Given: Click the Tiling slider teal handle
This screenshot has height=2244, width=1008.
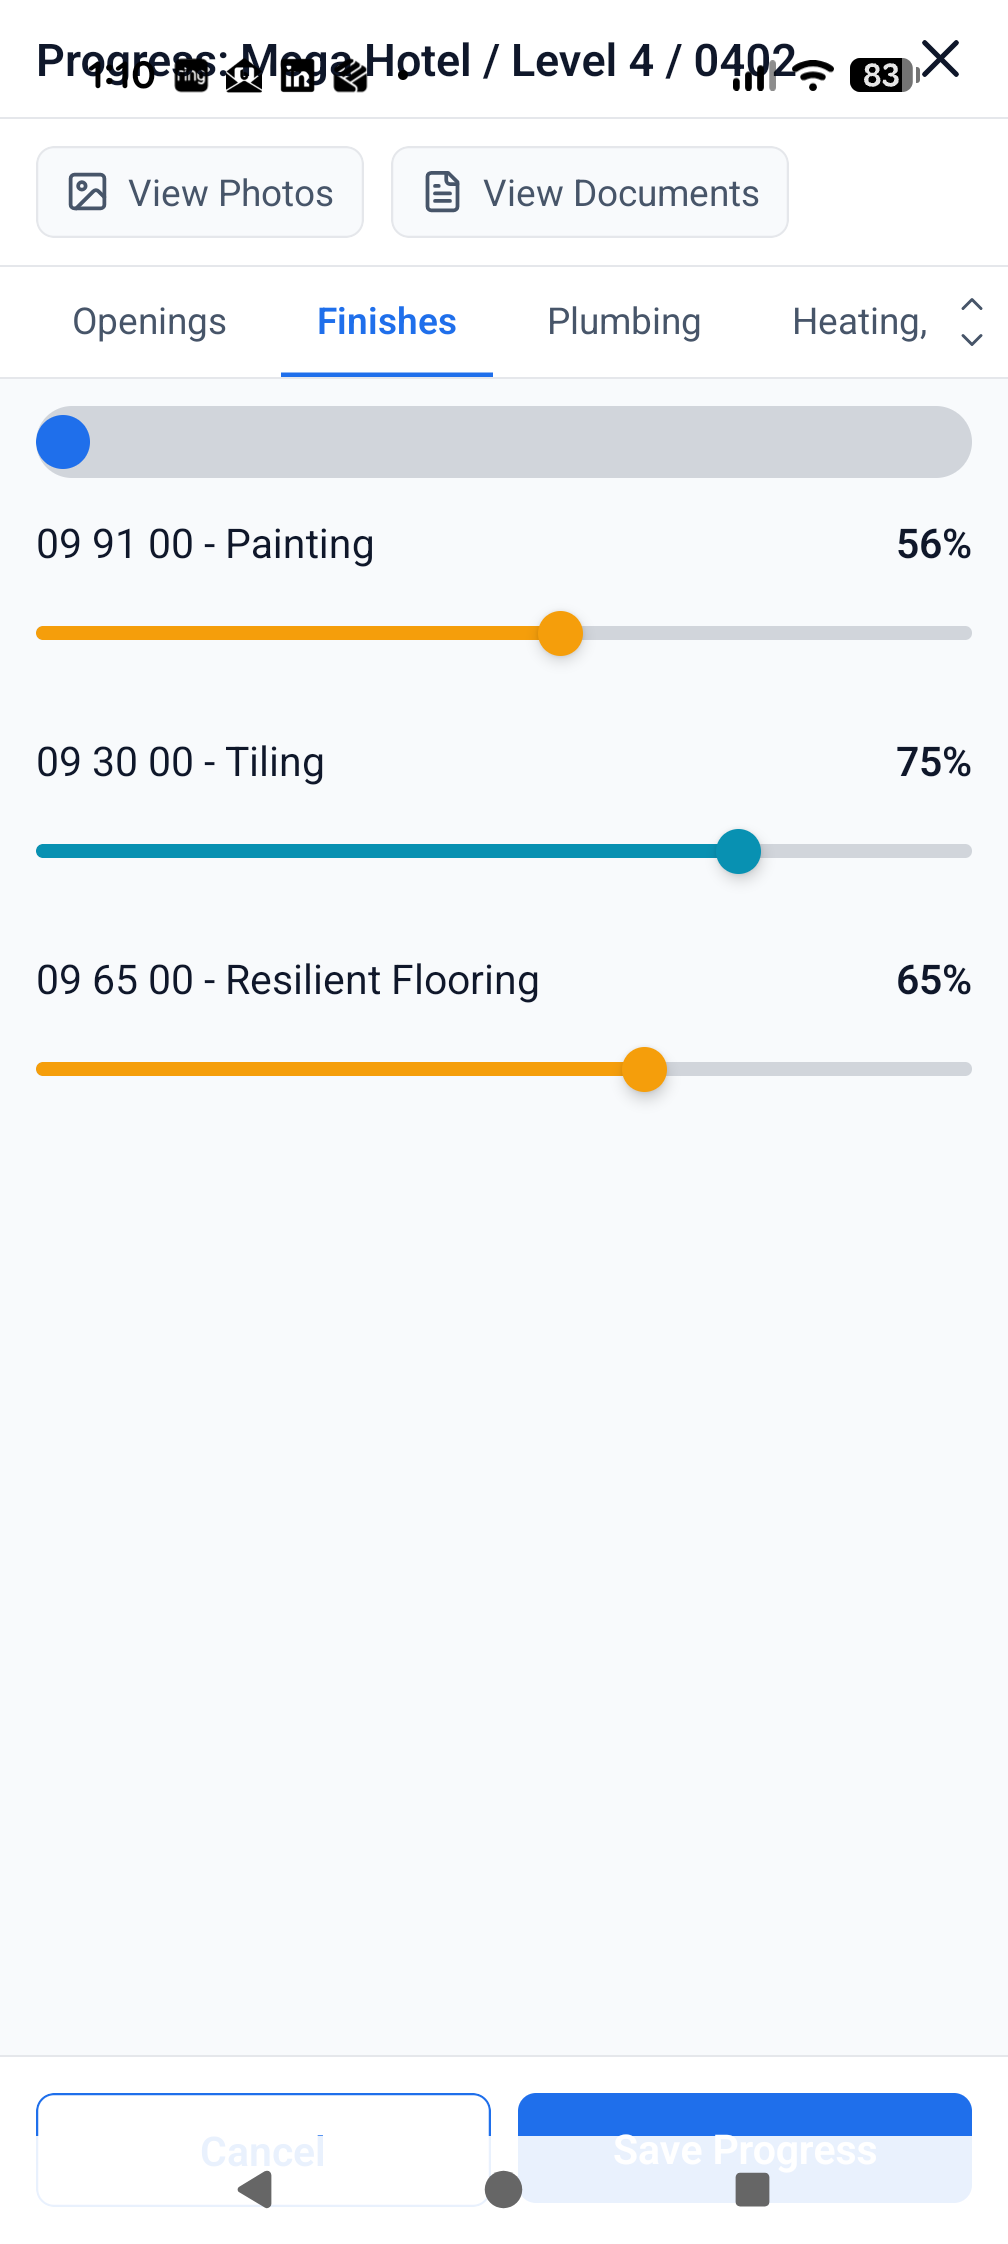Looking at the screenshot, I should tap(739, 851).
